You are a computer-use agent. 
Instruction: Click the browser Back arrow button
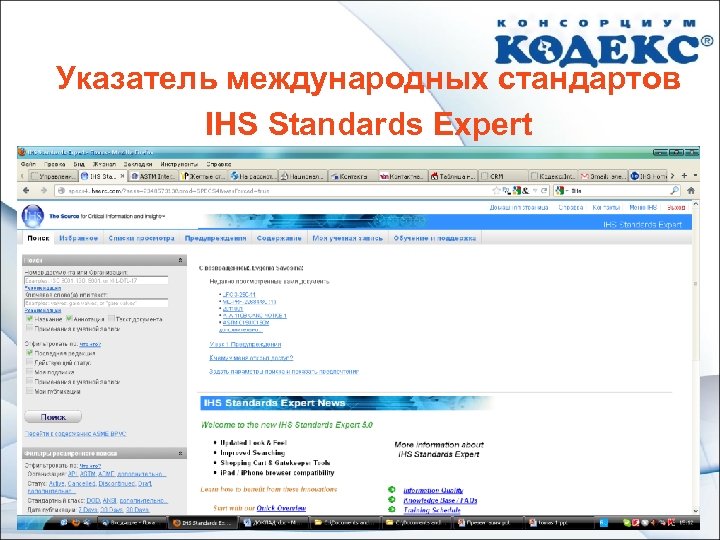click(26, 190)
